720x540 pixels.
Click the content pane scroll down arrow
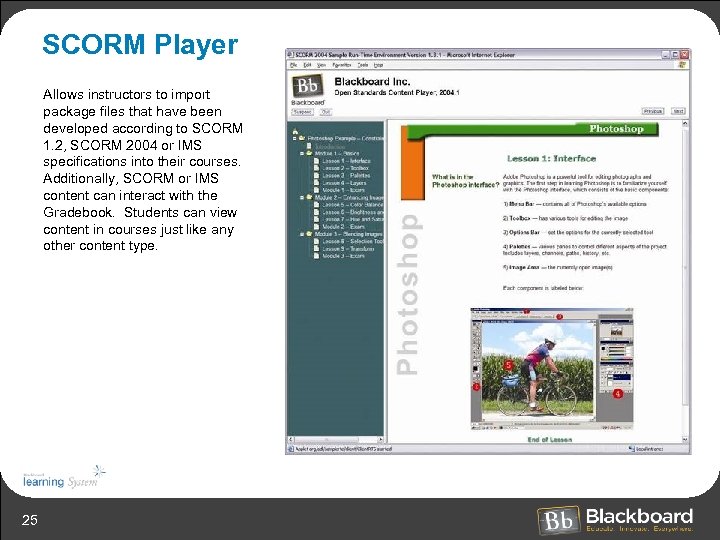(x=685, y=439)
